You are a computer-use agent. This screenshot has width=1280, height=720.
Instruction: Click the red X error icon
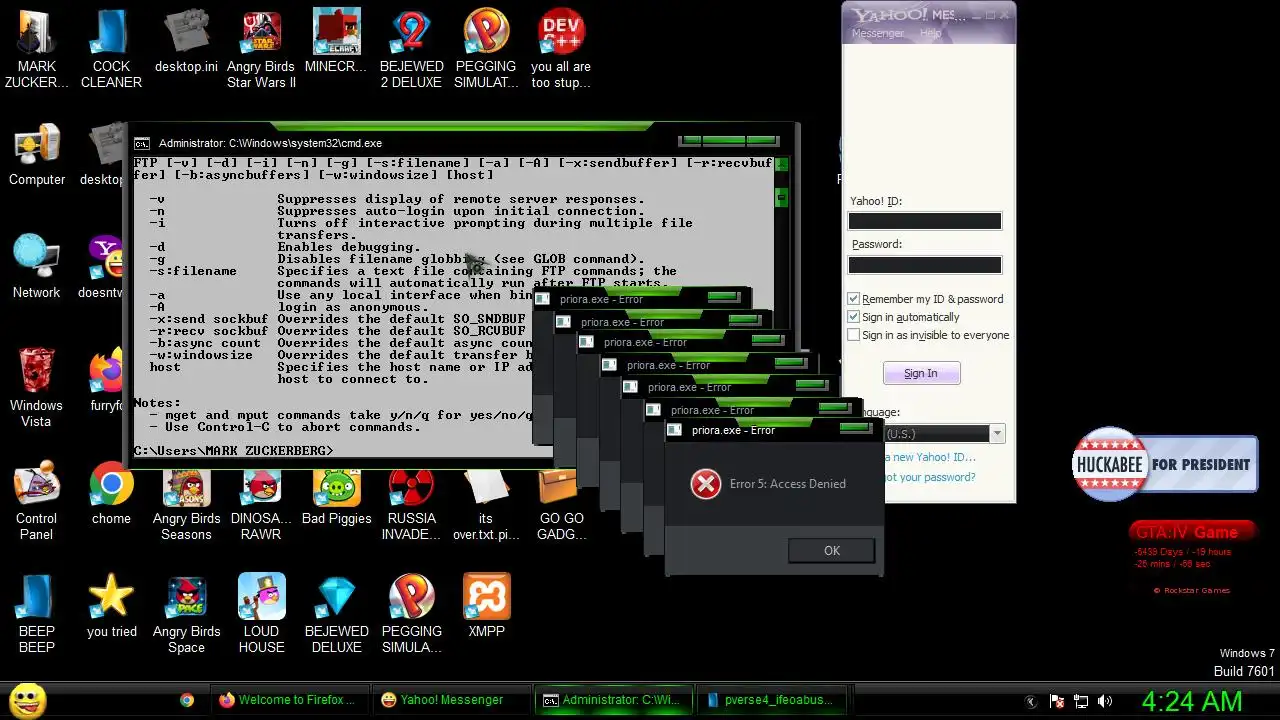tap(706, 484)
